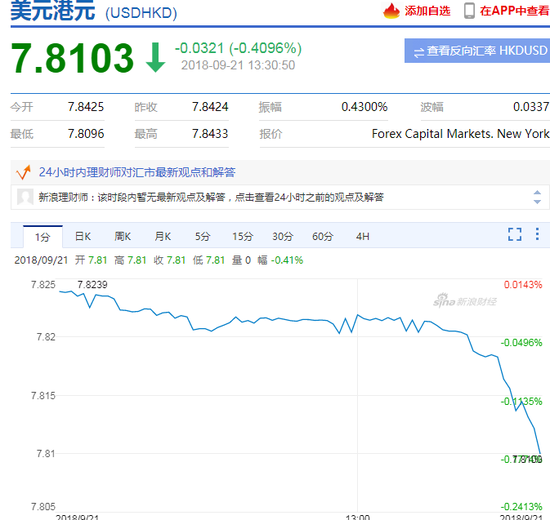Open the chart's three-dot options menu
Image resolution: width=550 pixels, height=520 pixels.
(537, 234)
